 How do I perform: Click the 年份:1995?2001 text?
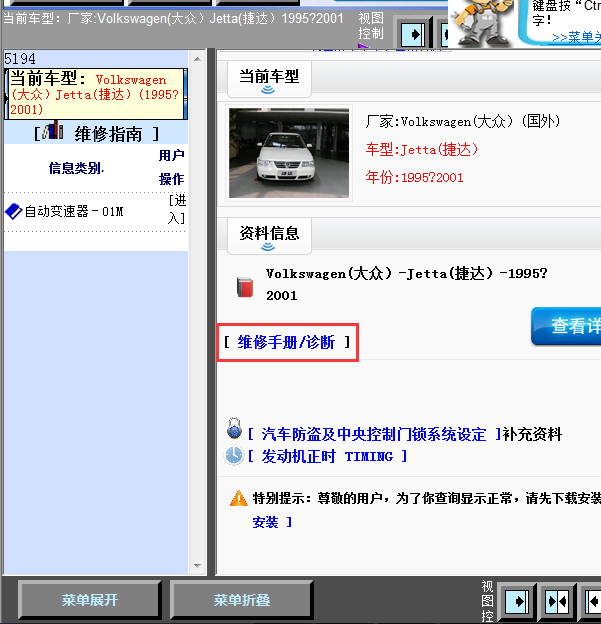414,177
